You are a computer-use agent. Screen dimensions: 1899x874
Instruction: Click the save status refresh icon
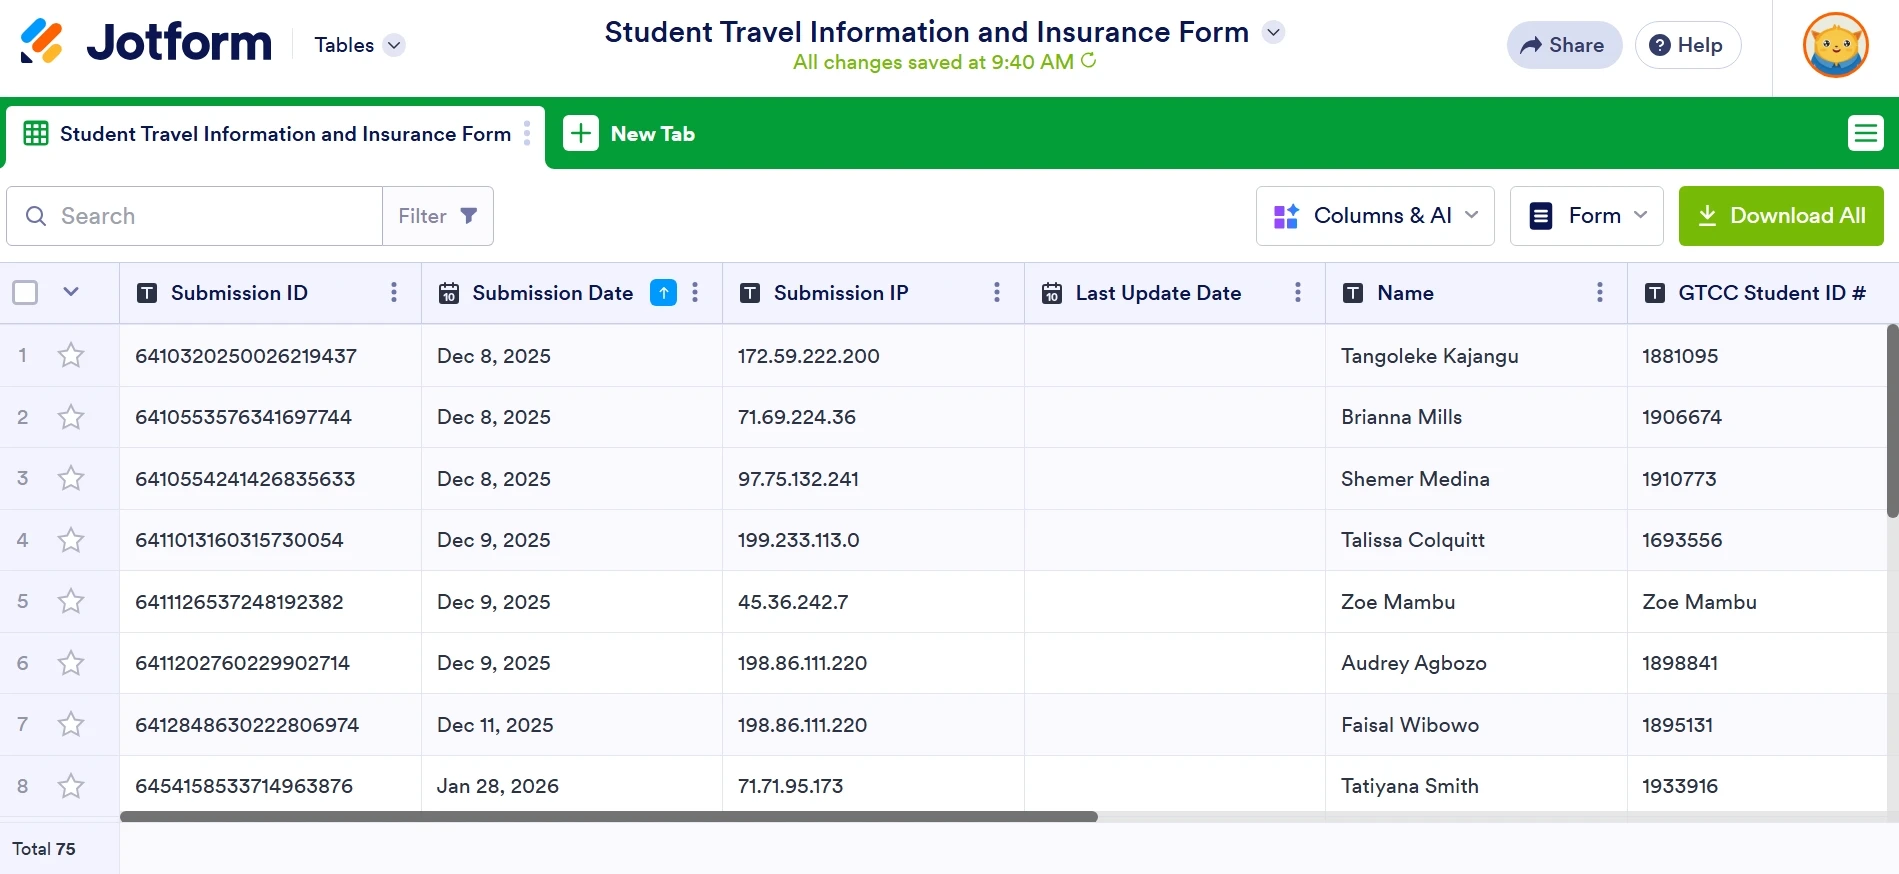(1089, 61)
